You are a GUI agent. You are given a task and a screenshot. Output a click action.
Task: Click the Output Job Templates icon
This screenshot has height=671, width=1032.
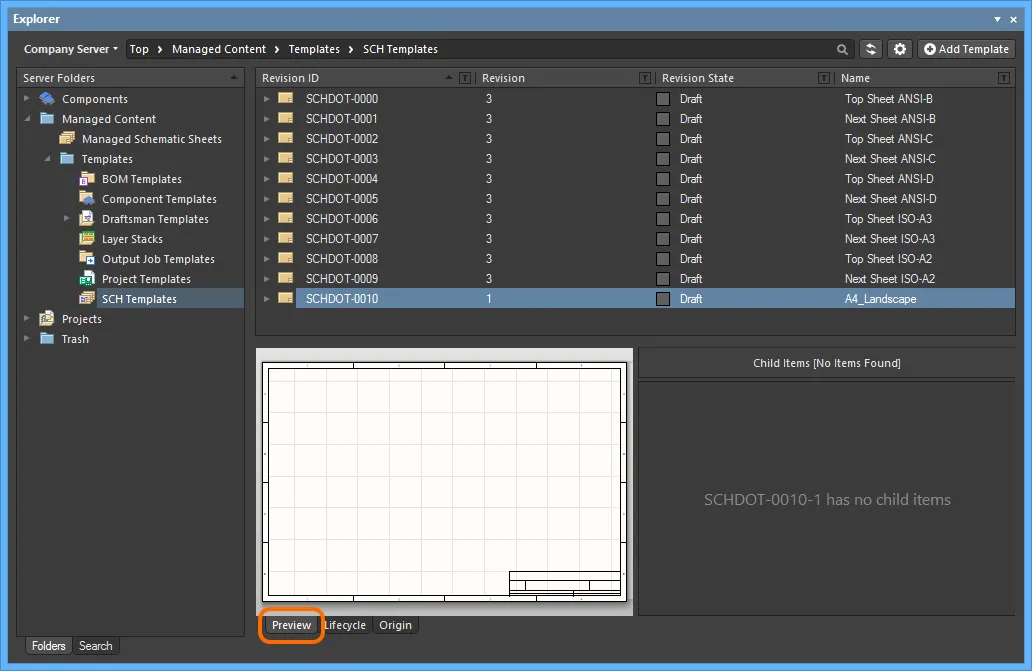[x=87, y=259]
